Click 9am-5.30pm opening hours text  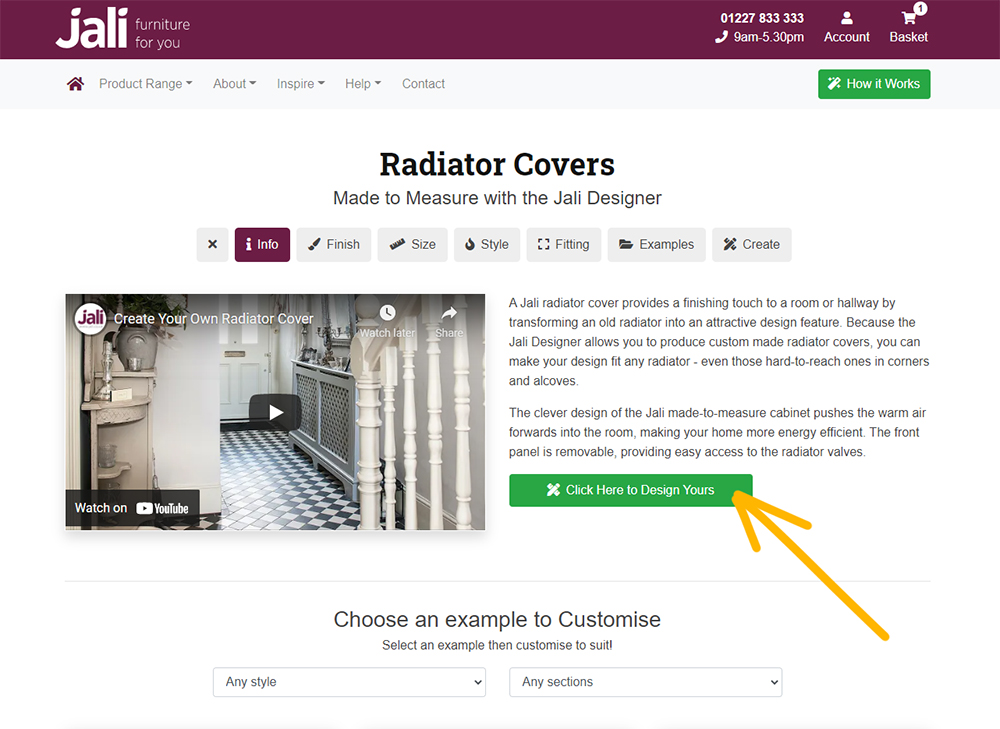768,37
